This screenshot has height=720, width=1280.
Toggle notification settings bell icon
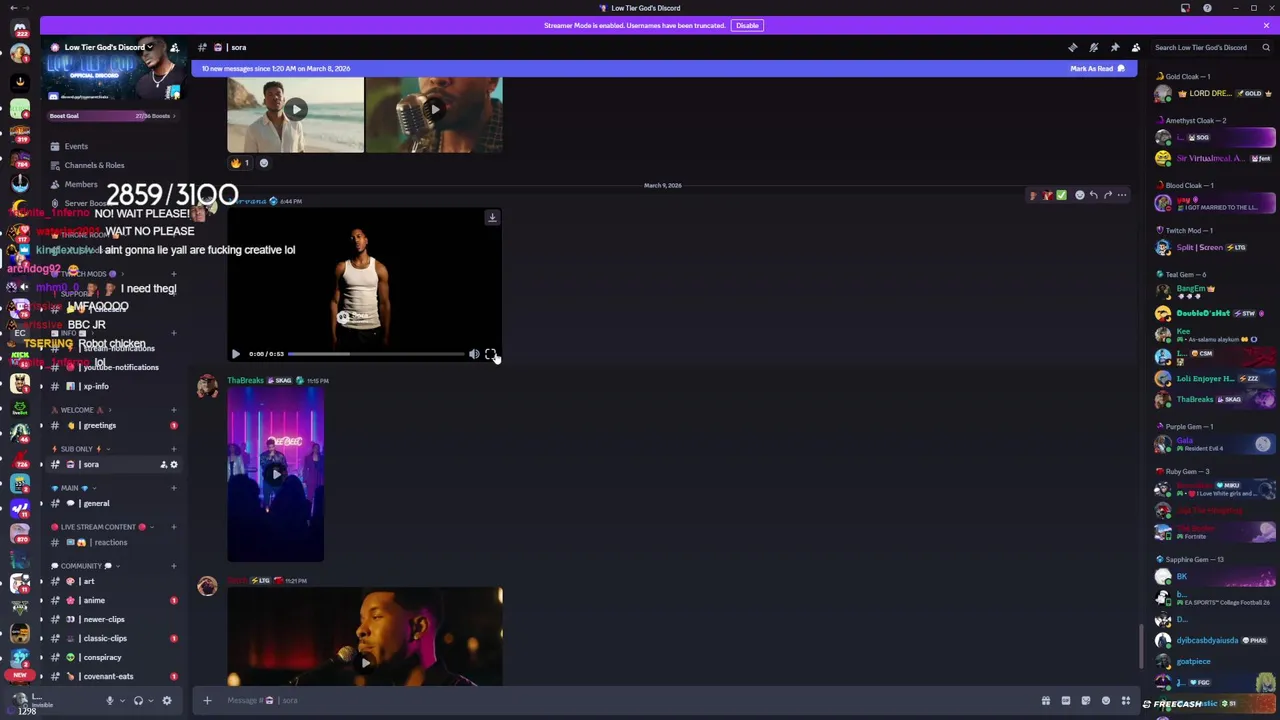pos(1094,47)
